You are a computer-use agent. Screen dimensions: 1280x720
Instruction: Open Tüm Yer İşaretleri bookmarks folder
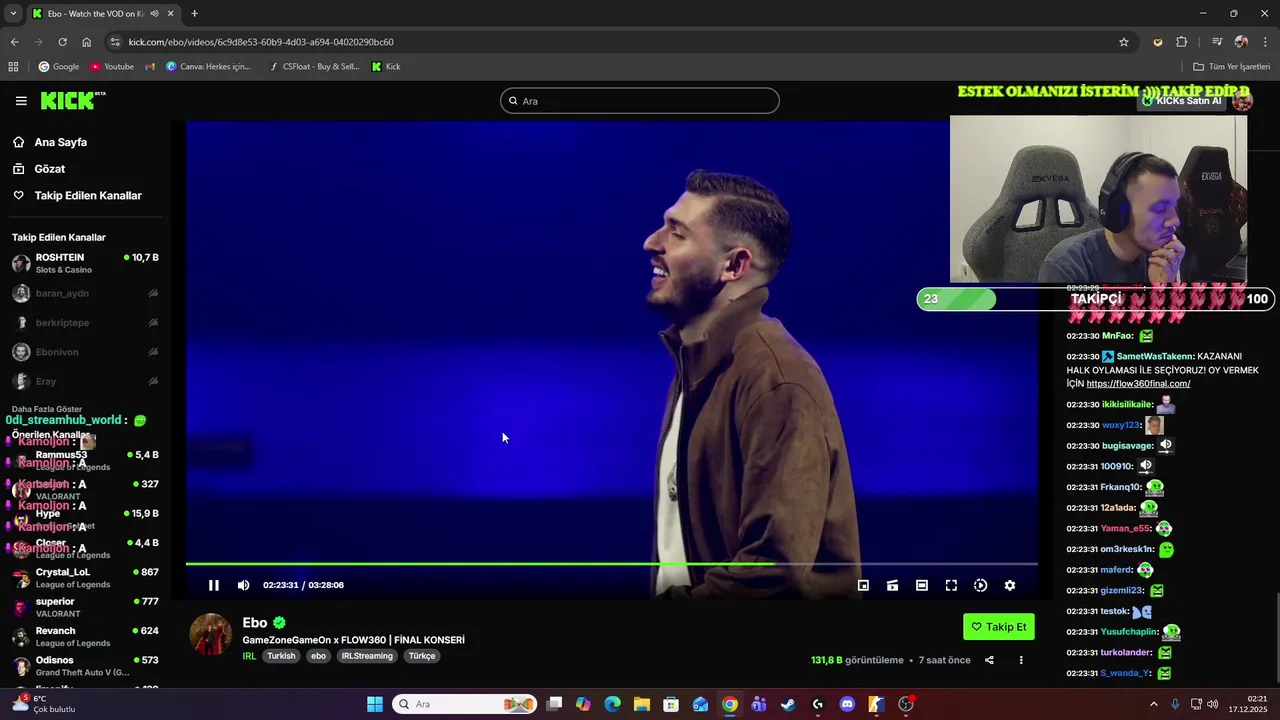pos(1231,67)
